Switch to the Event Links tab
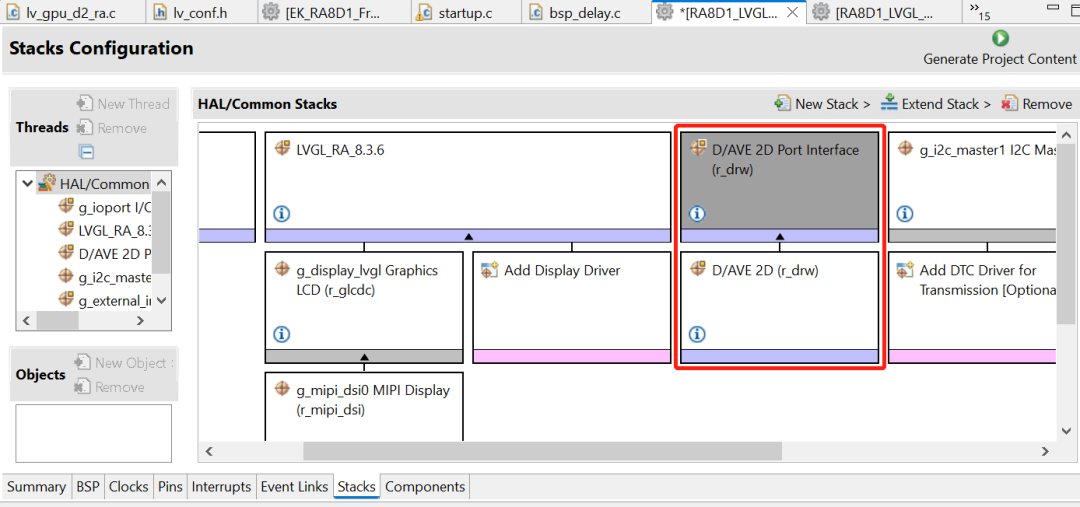1080x507 pixels. [x=294, y=487]
